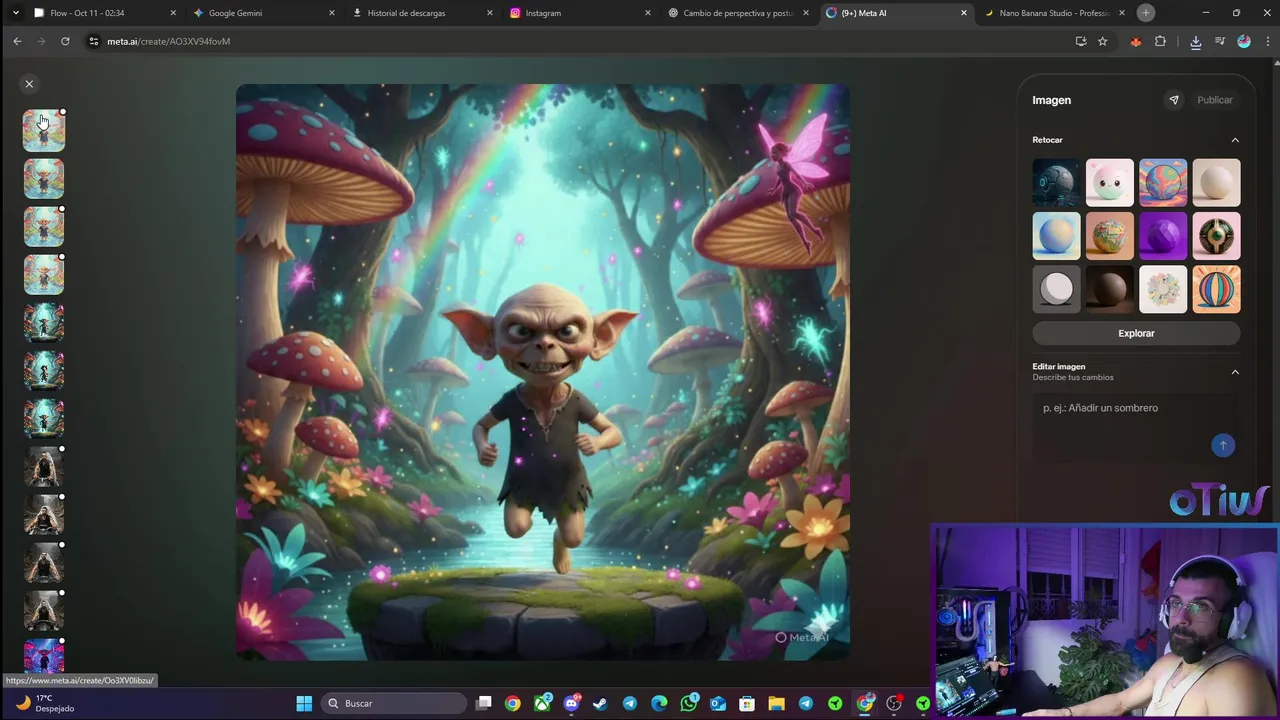Open the MetaMask fox extension
The image size is (1280, 720).
1135,41
